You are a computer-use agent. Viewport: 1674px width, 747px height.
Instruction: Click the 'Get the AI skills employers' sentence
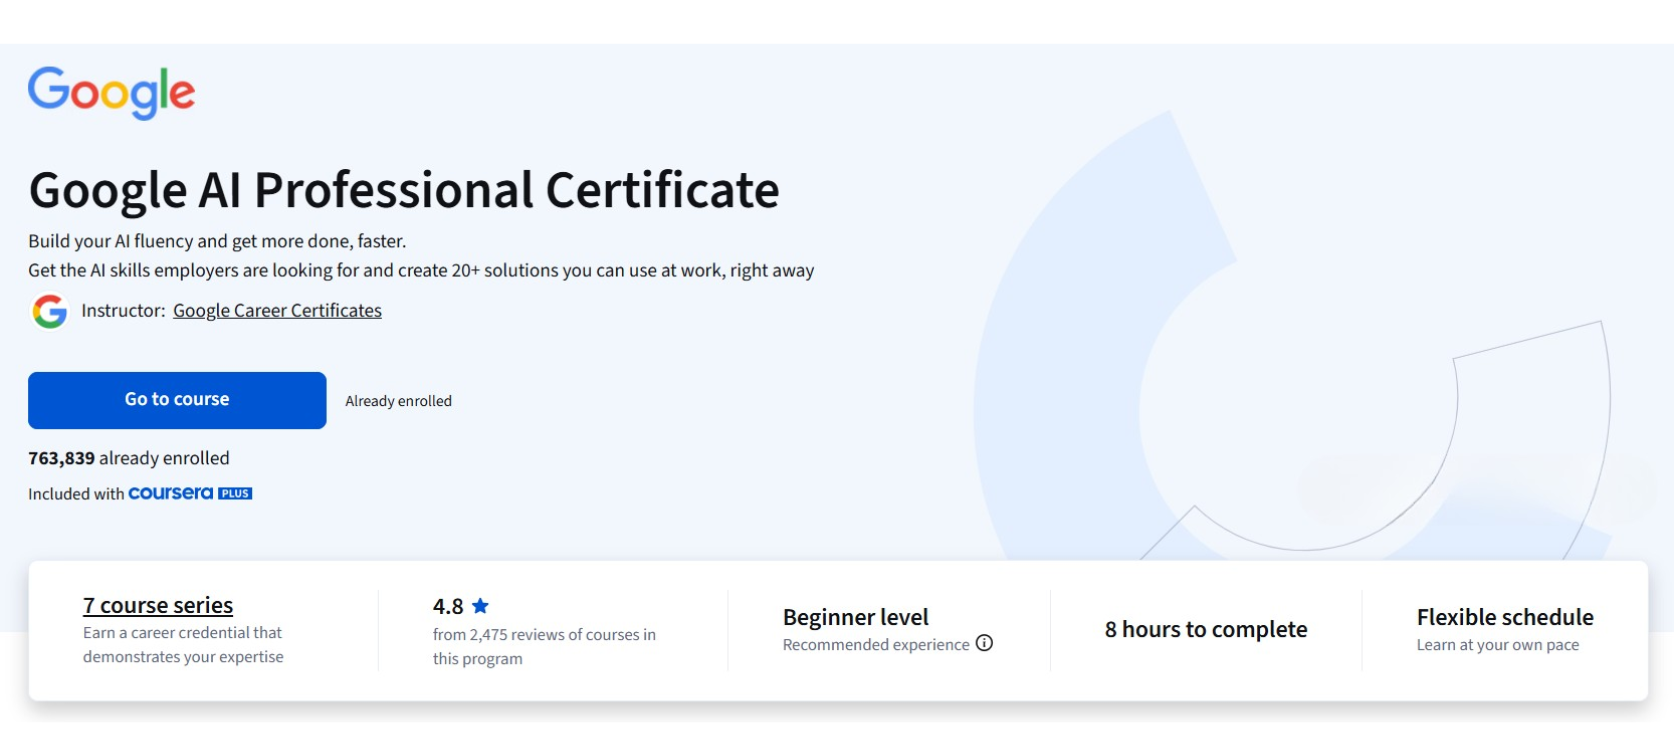[x=421, y=270]
